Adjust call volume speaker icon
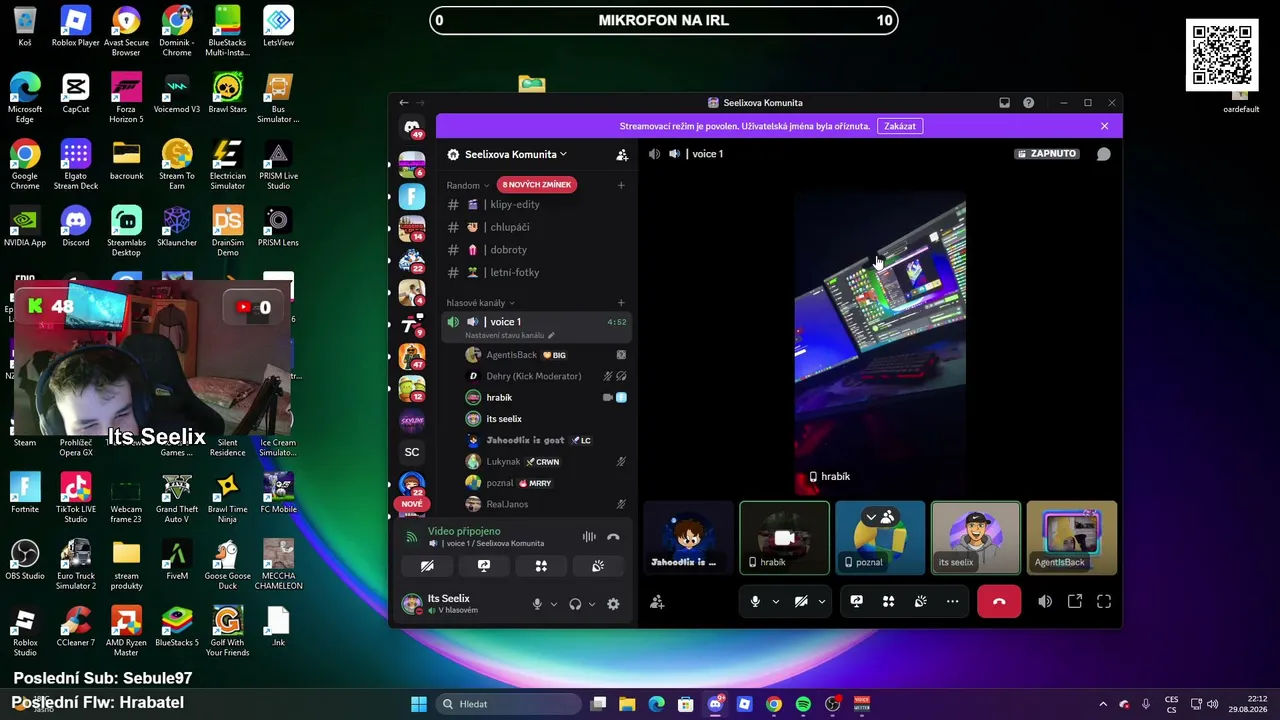 (1045, 601)
